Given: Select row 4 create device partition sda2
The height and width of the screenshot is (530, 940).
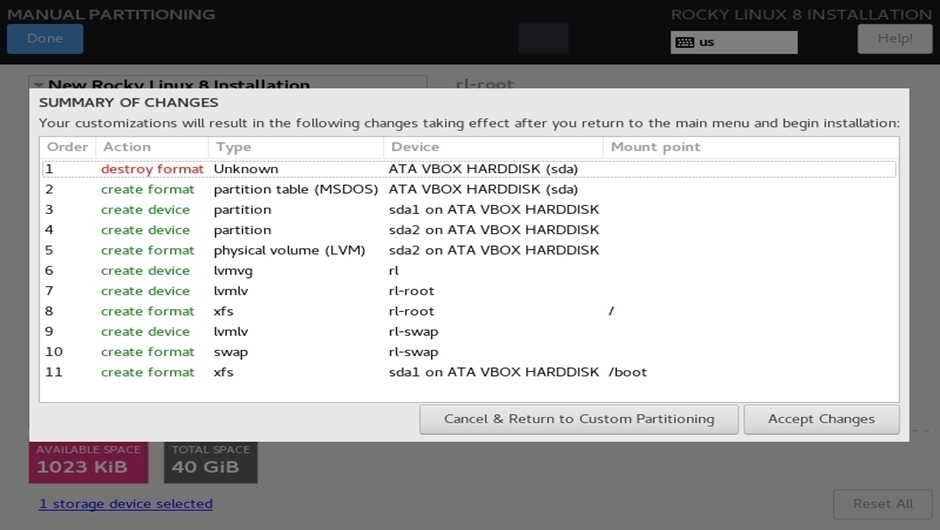Looking at the screenshot, I should pyautogui.click(x=469, y=230).
